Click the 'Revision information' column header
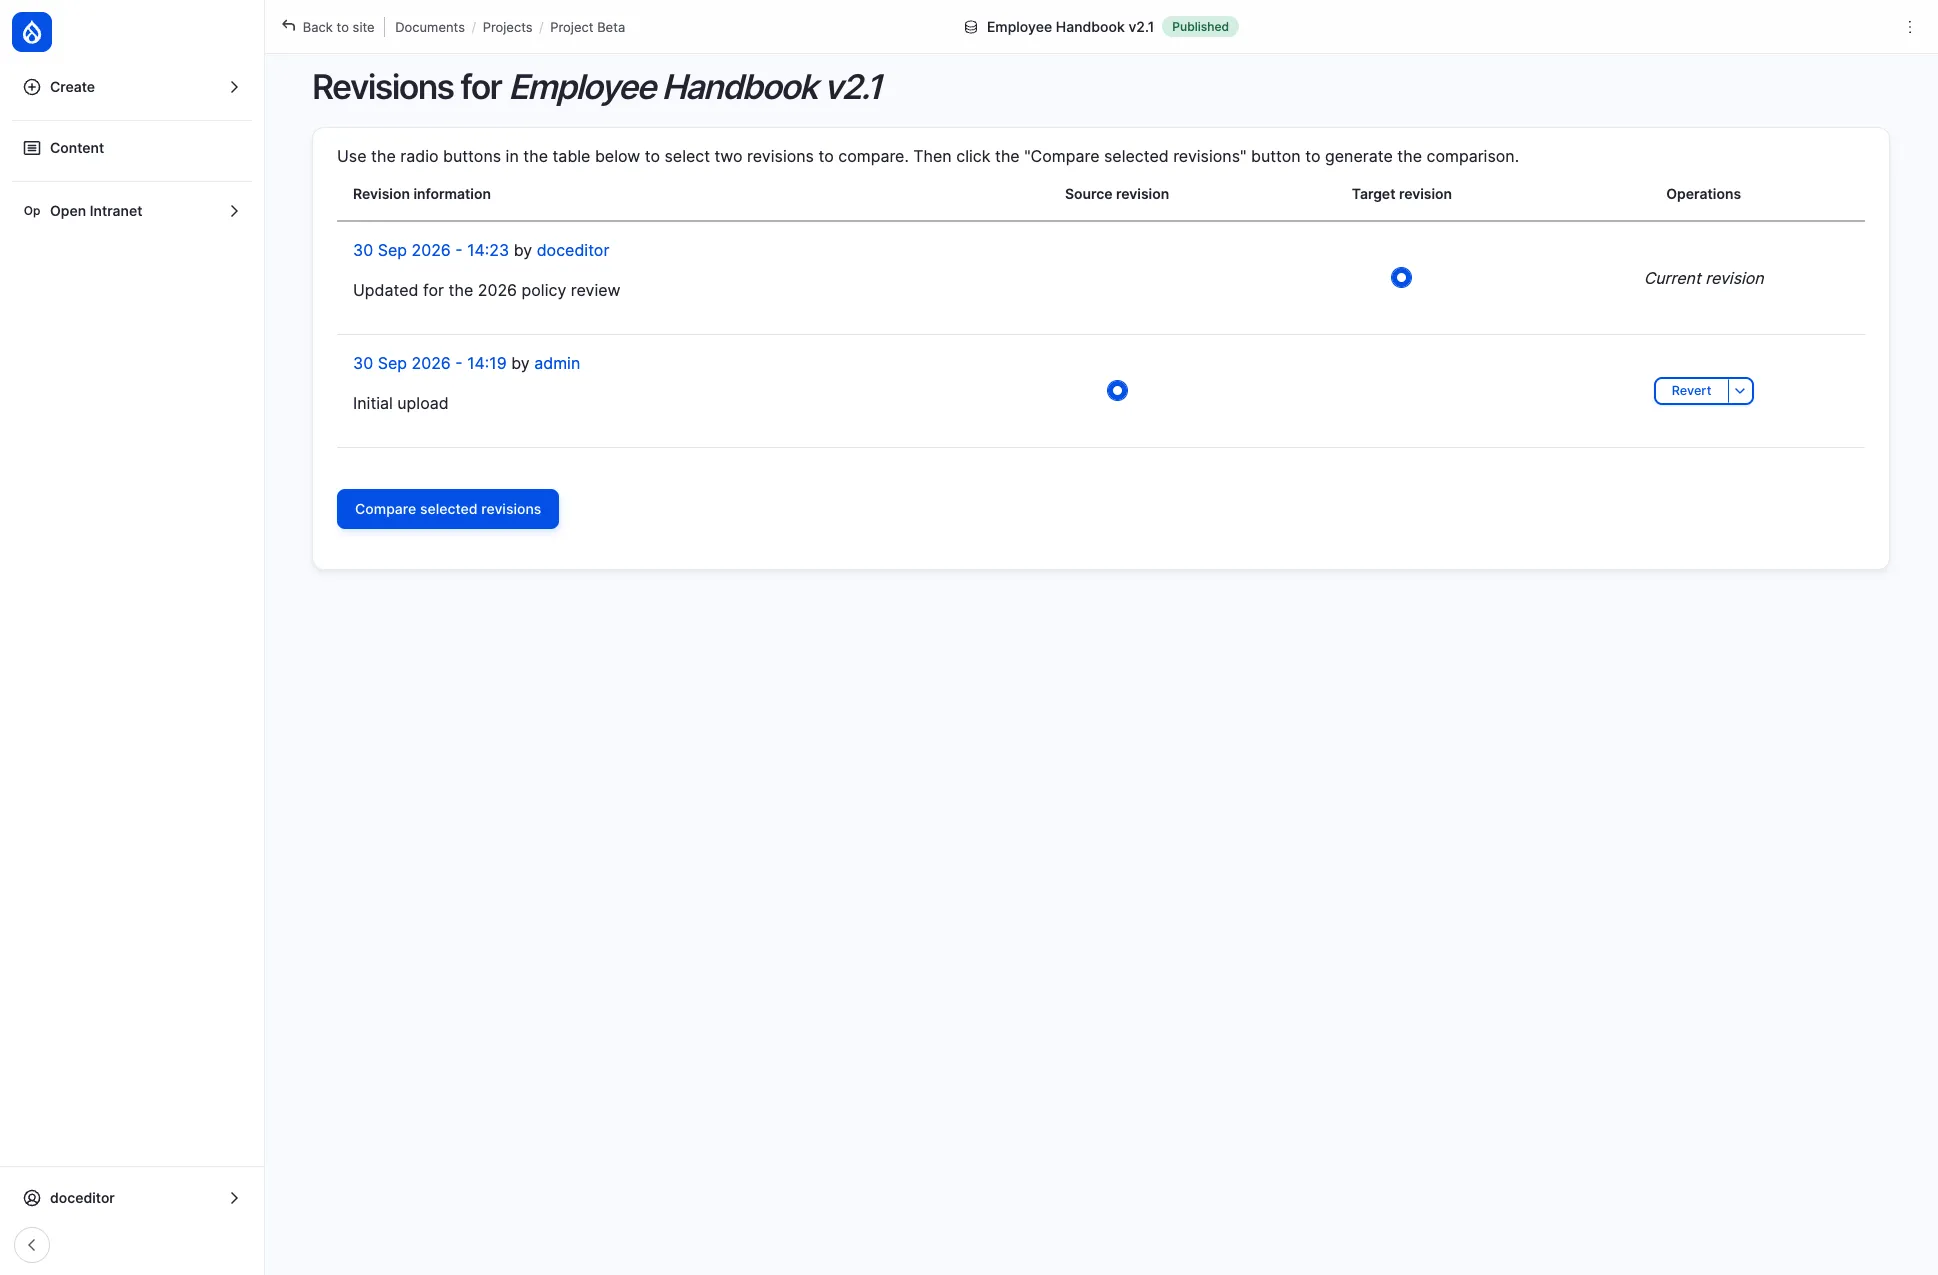Viewport: 1938px width, 1275px height. [x=422, y=194]
